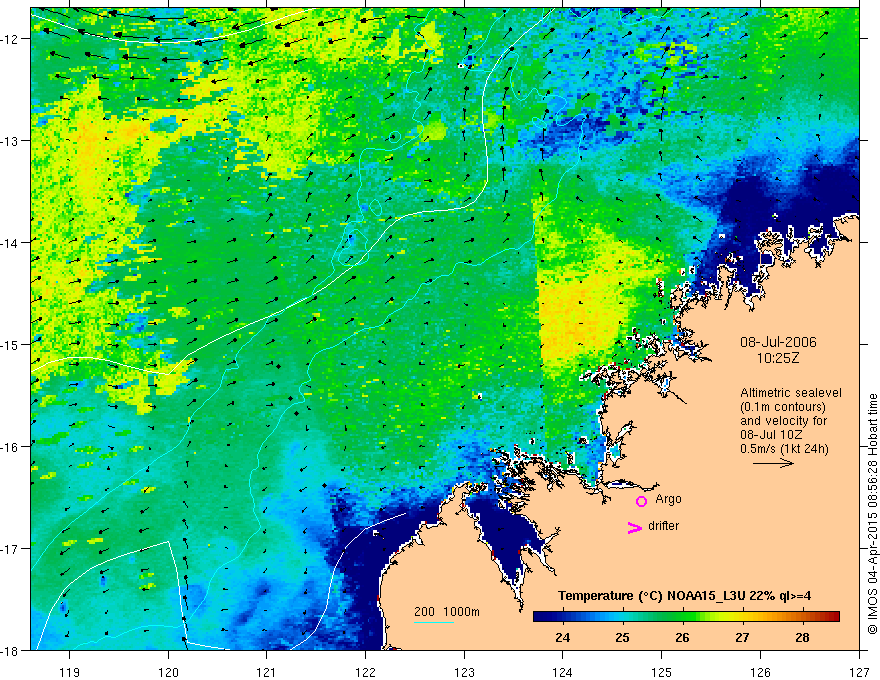Click latitude axis label -15
This screenshot has height=680, width=880.
(11, 344)
